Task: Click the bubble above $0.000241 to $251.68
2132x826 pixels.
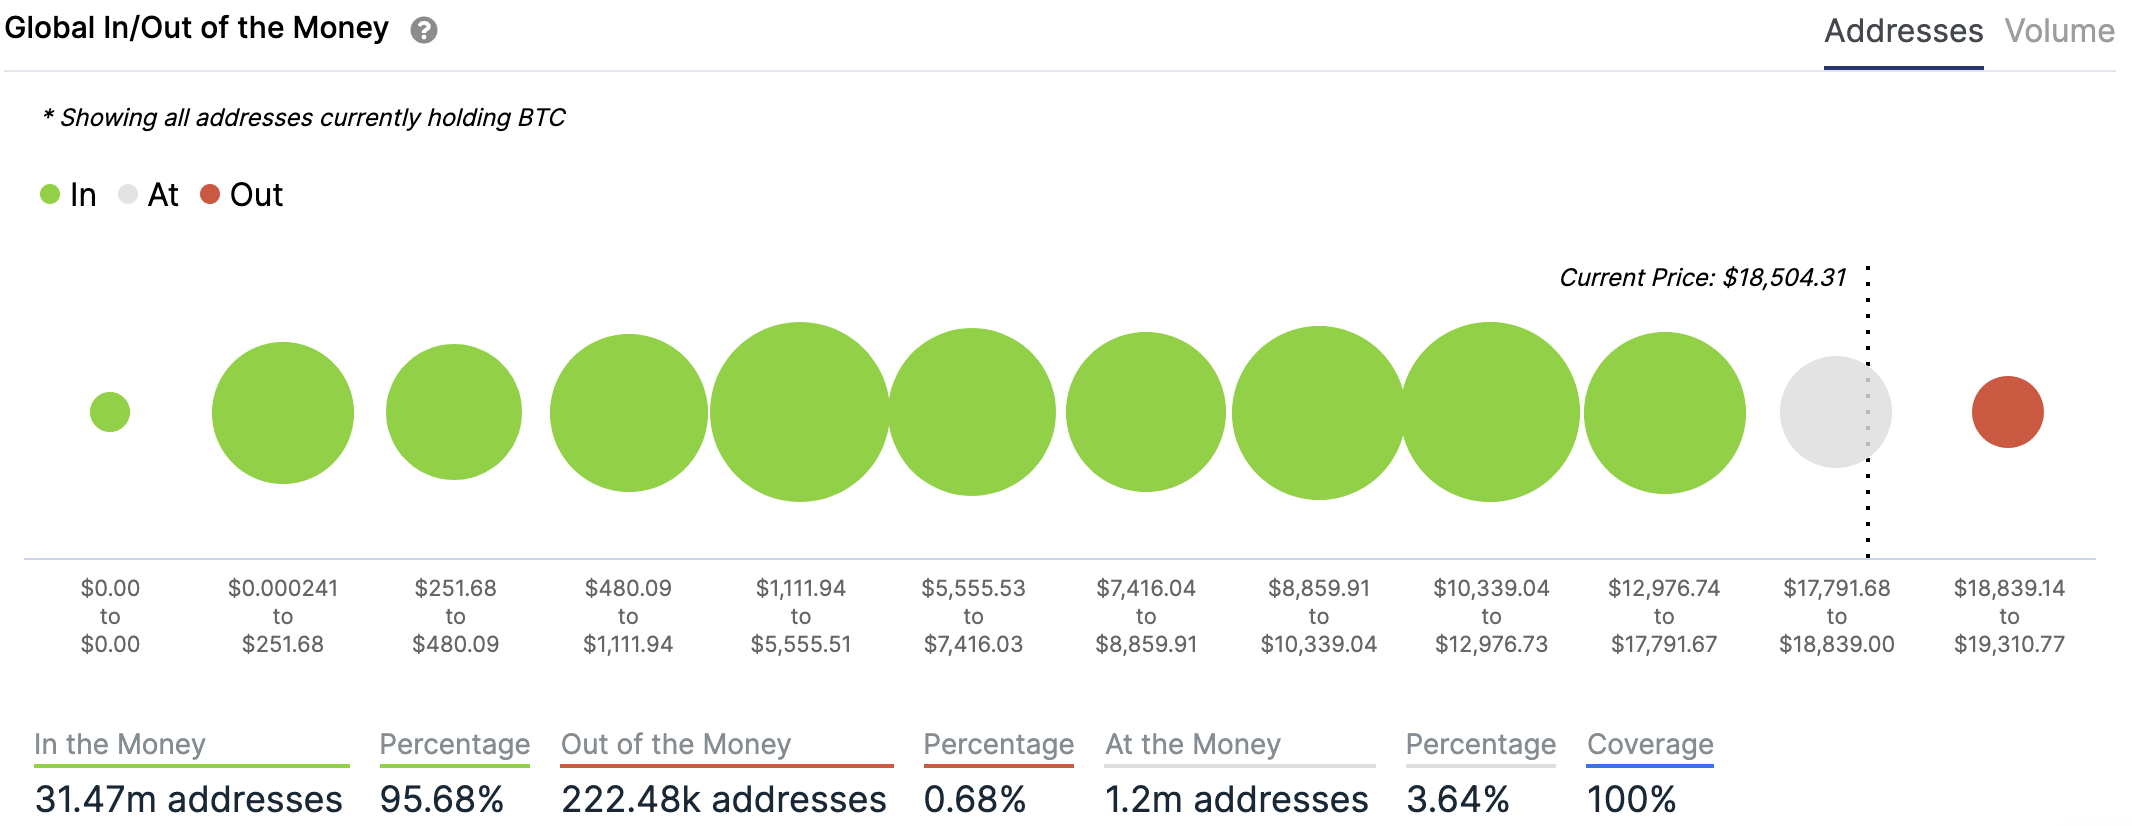Action: pos(283,412)
